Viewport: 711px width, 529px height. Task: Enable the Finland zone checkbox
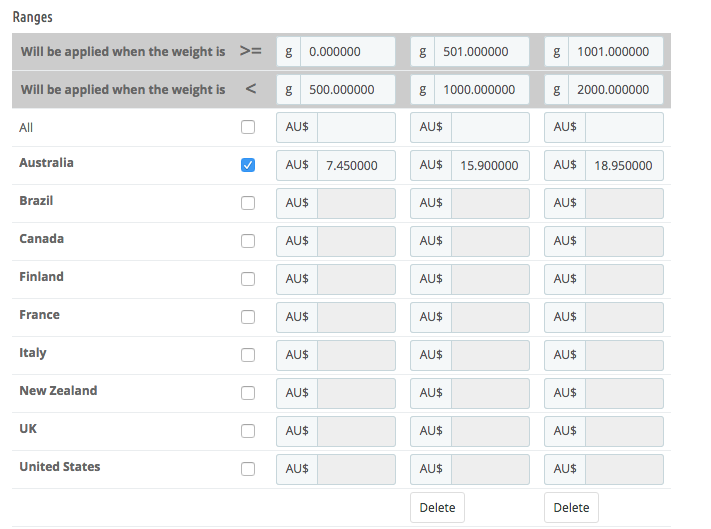coord(248,279)
